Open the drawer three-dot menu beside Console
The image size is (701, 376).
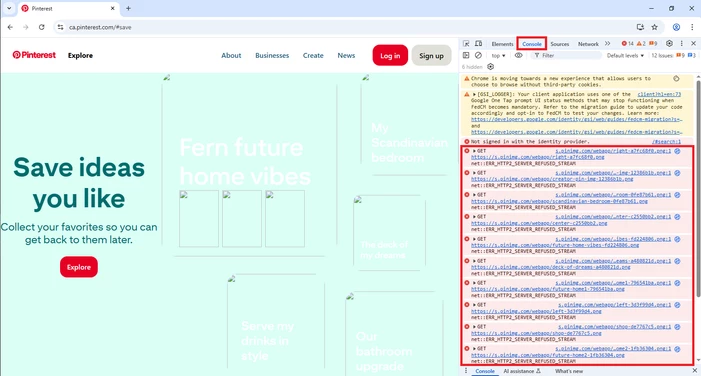click(x=466, y=371)
